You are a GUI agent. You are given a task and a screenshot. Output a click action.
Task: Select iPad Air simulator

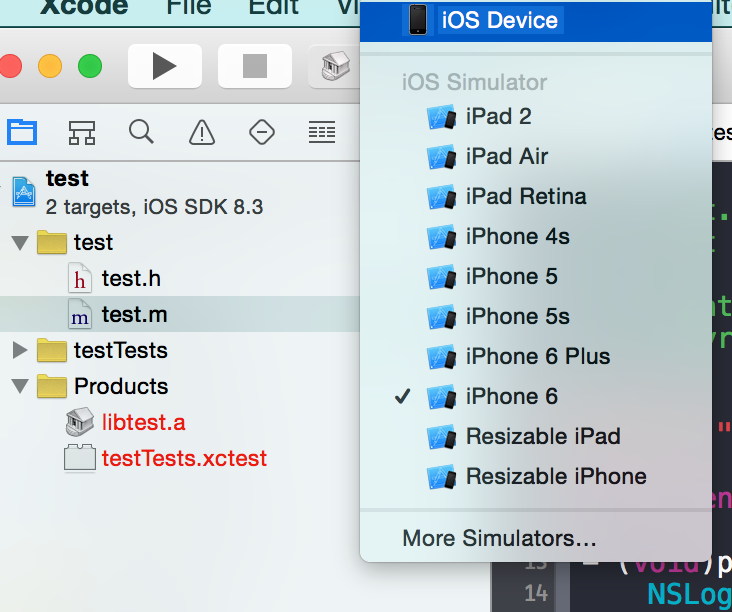pos(506,157)
